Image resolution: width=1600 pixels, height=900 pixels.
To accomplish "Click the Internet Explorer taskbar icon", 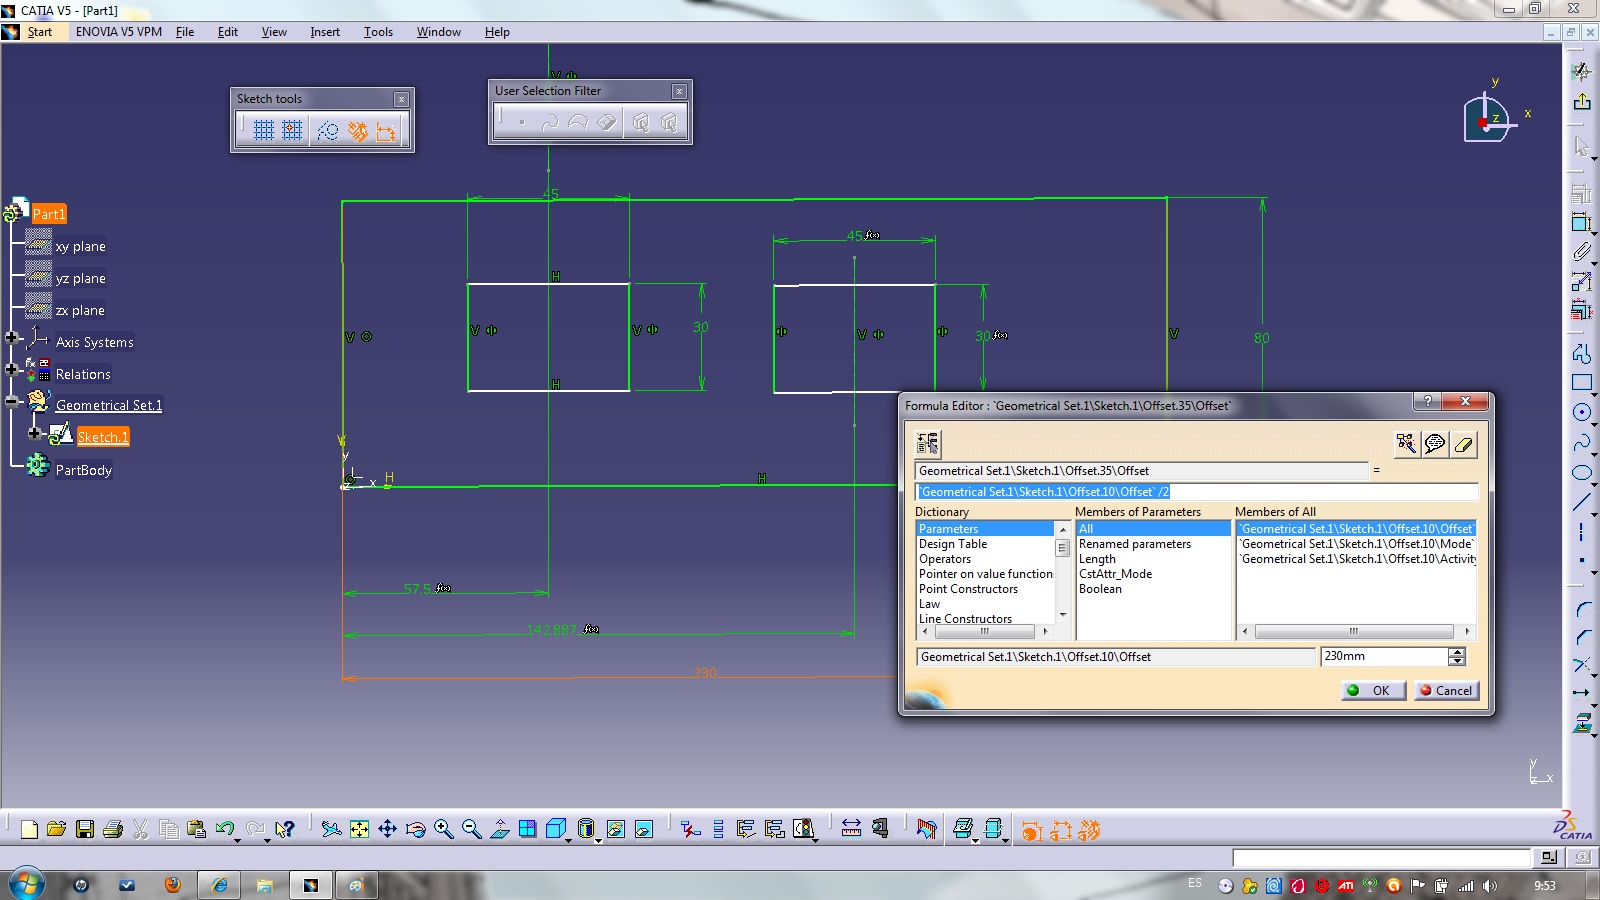I will click(x=219, y=885).
